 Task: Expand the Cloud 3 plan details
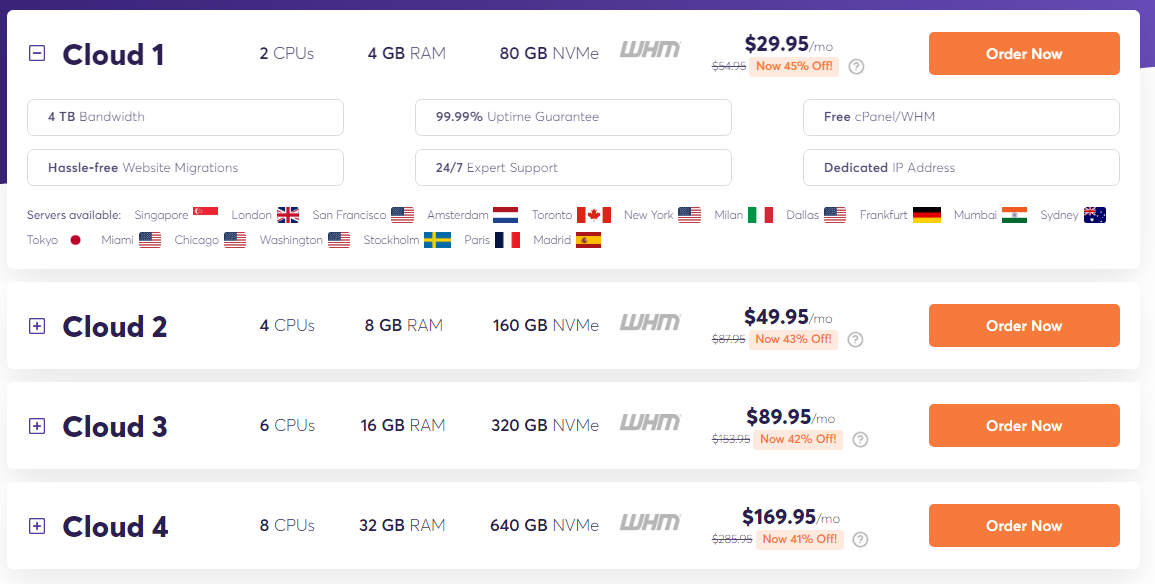[37, 426]
